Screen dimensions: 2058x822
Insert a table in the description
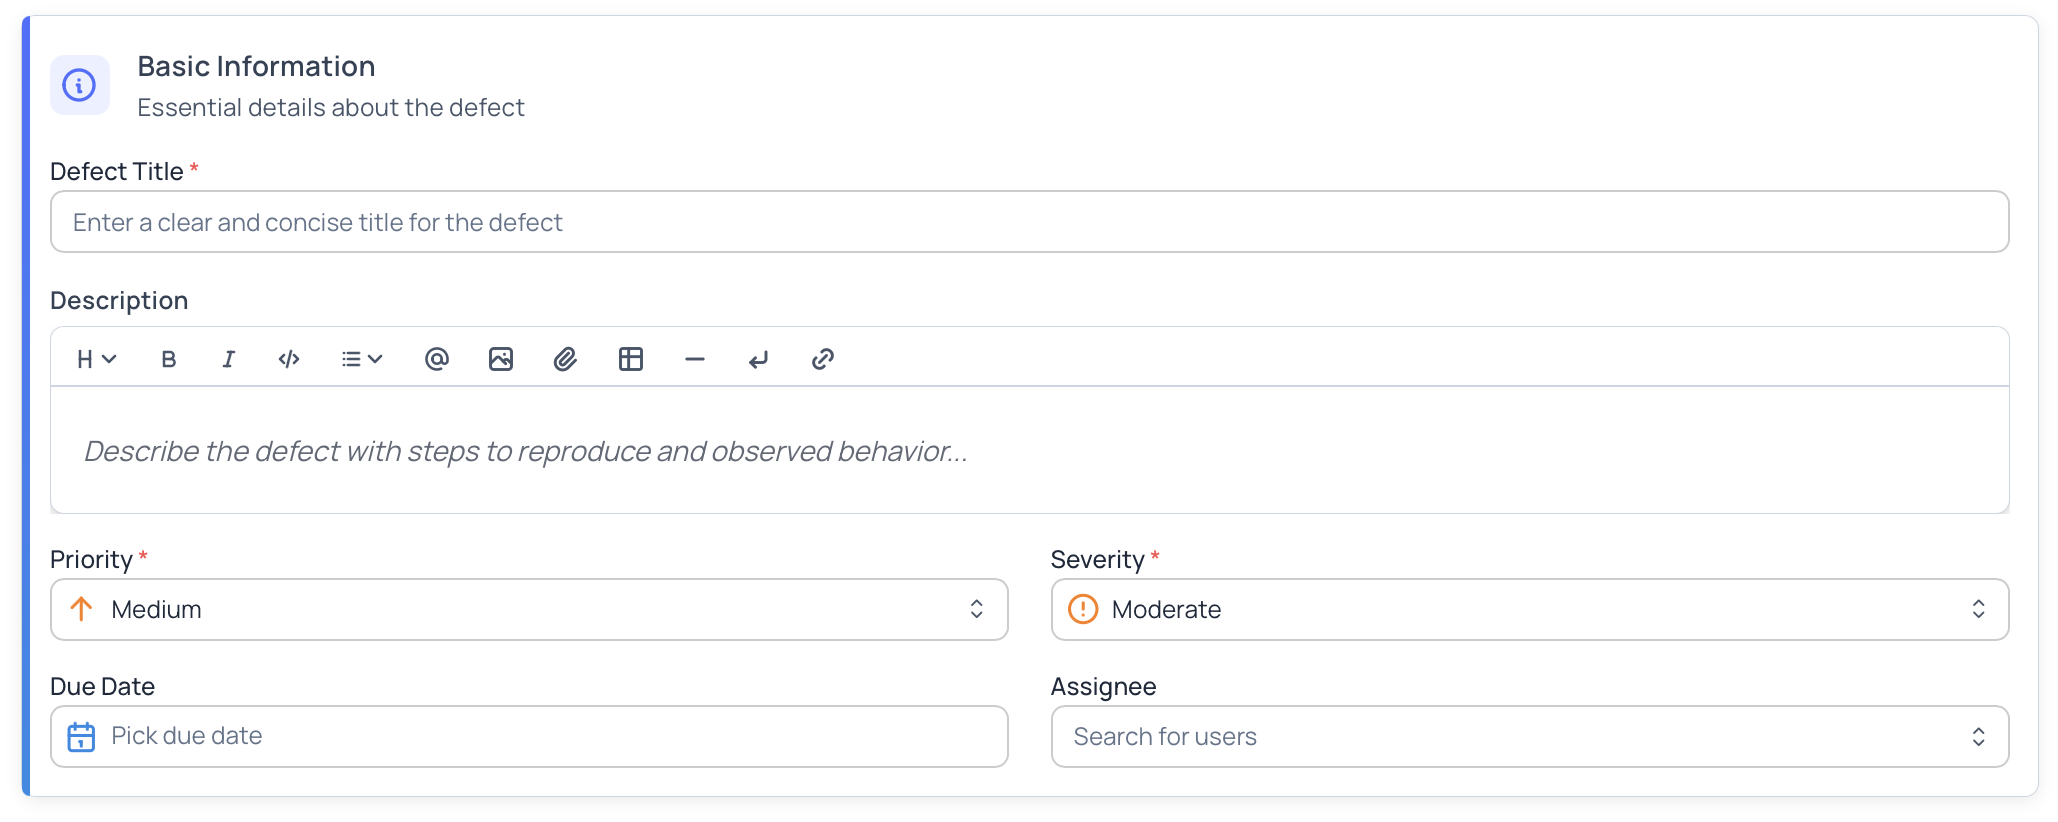[x=631, y=359]
